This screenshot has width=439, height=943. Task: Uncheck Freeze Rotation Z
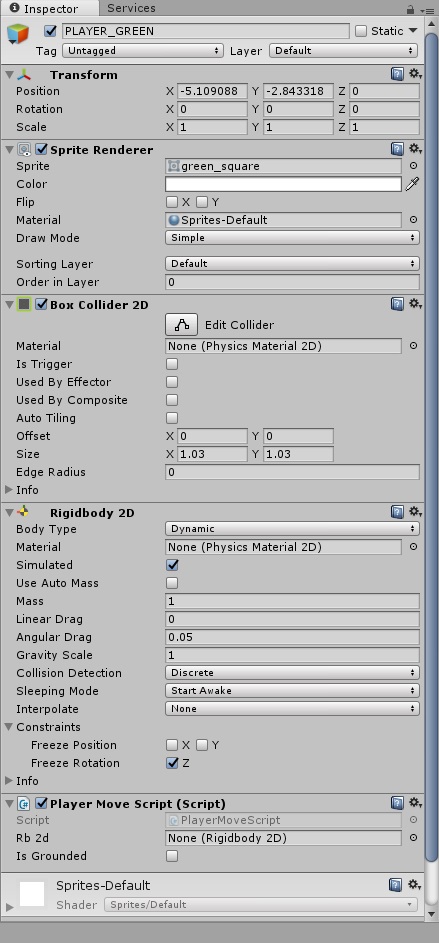pyautogui.click(x=172, y=763)
